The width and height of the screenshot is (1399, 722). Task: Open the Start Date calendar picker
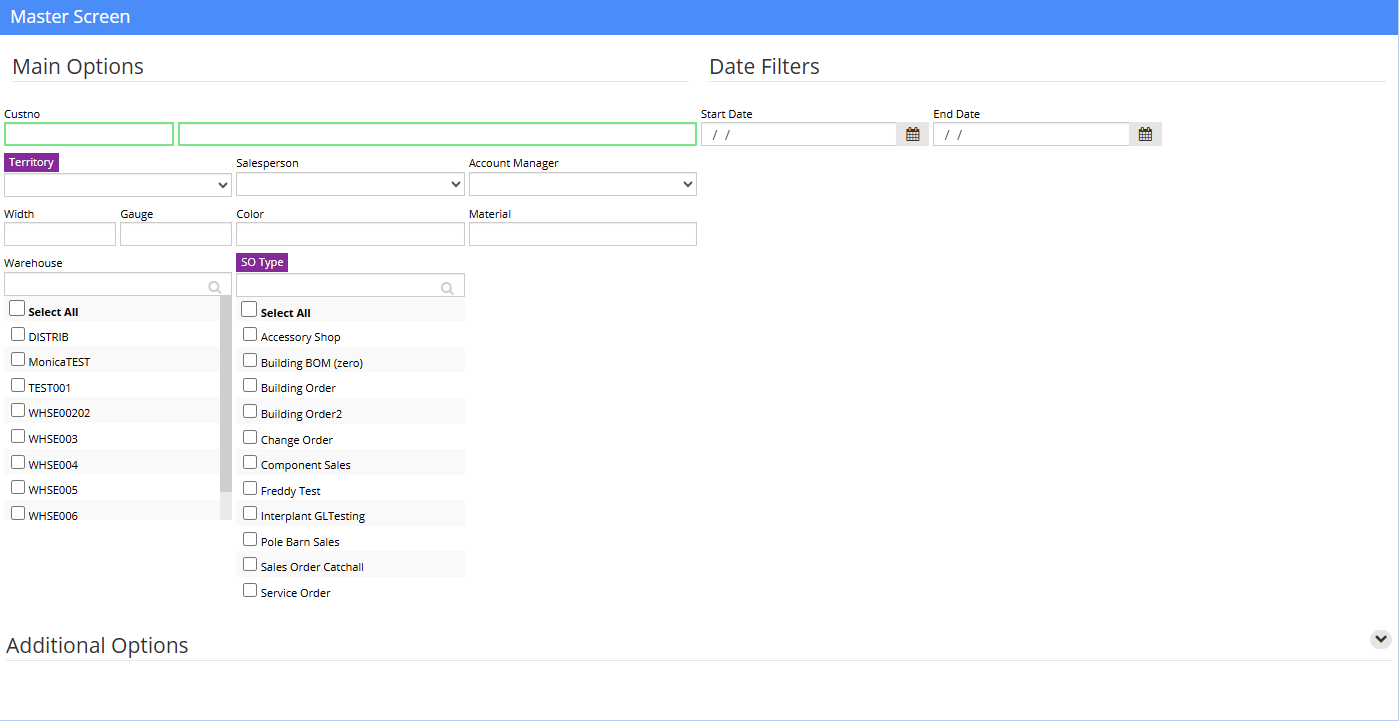point(912,134)
